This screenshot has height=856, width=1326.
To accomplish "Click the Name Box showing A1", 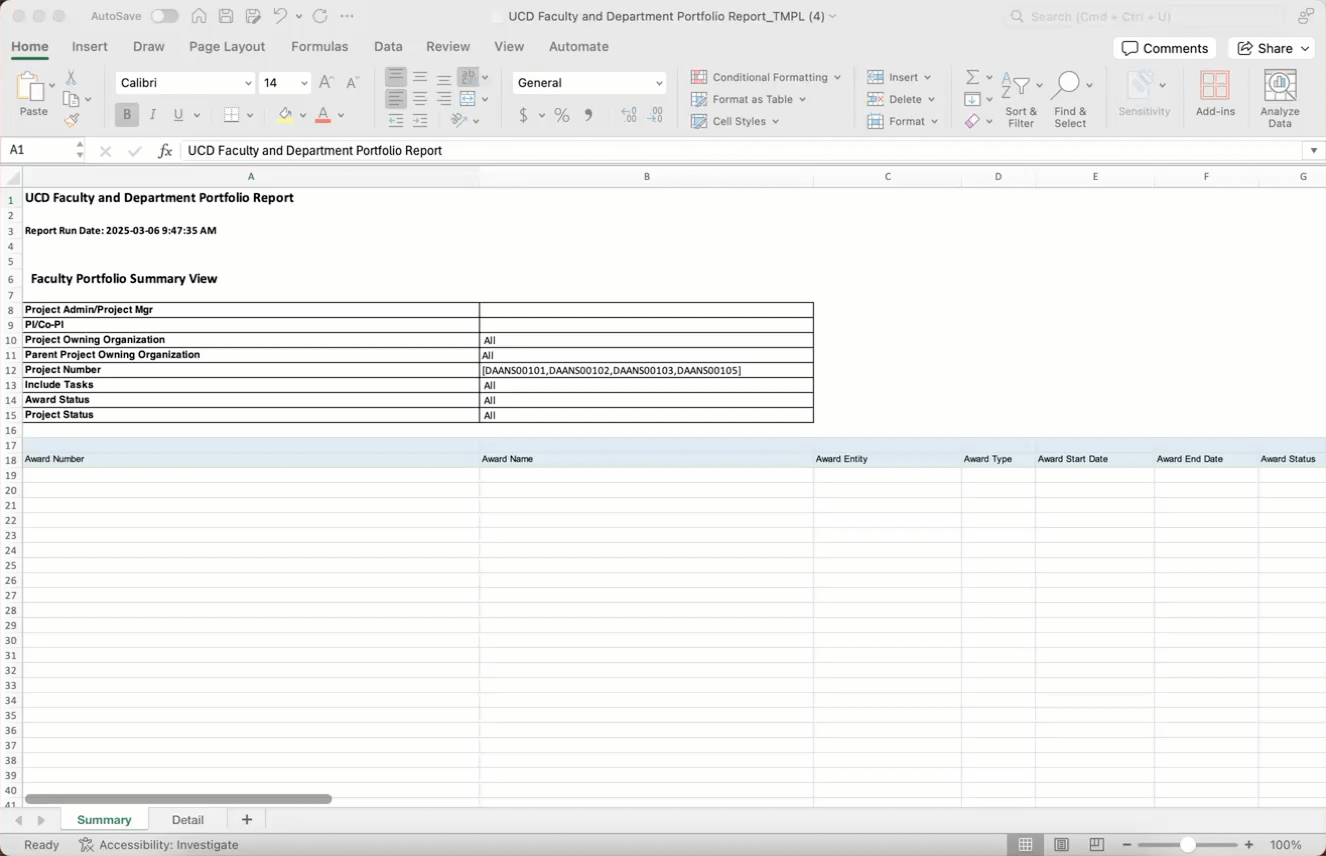I will [x=40, y=150].
